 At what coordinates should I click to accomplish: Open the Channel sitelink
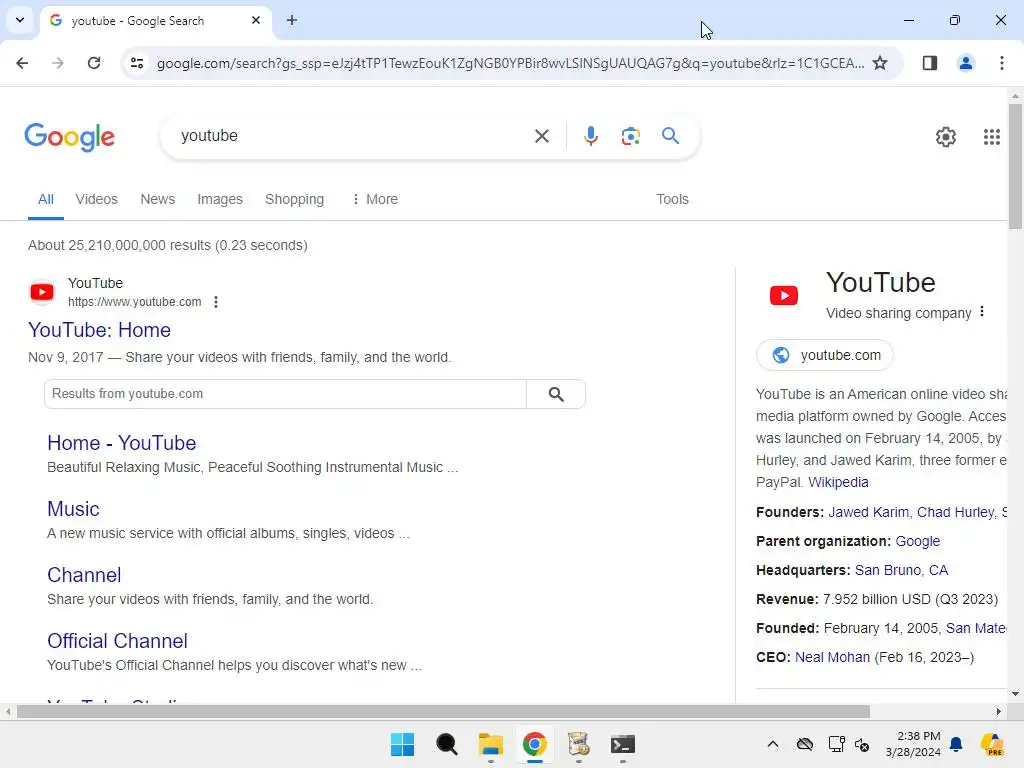pos(84,575)
